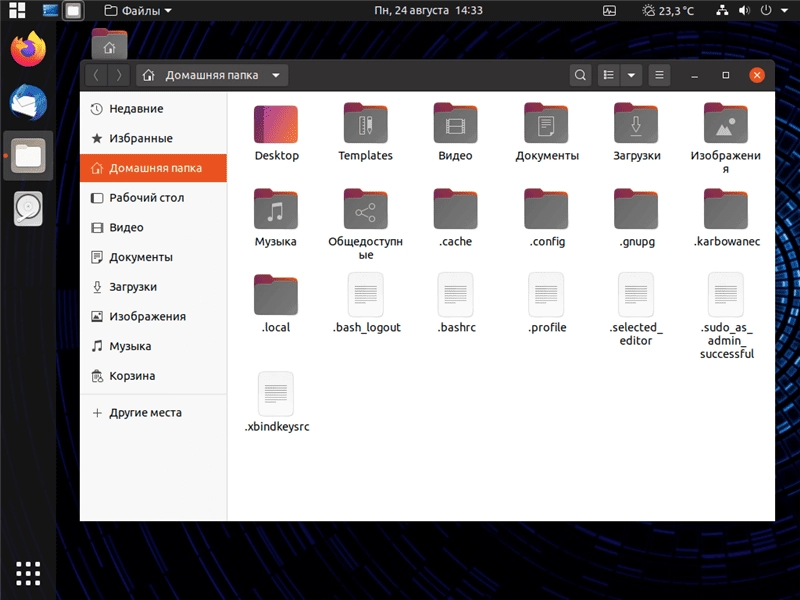Open the disk drive dock icon
This screenshot has height=600, width=800.
pos(29,208)
